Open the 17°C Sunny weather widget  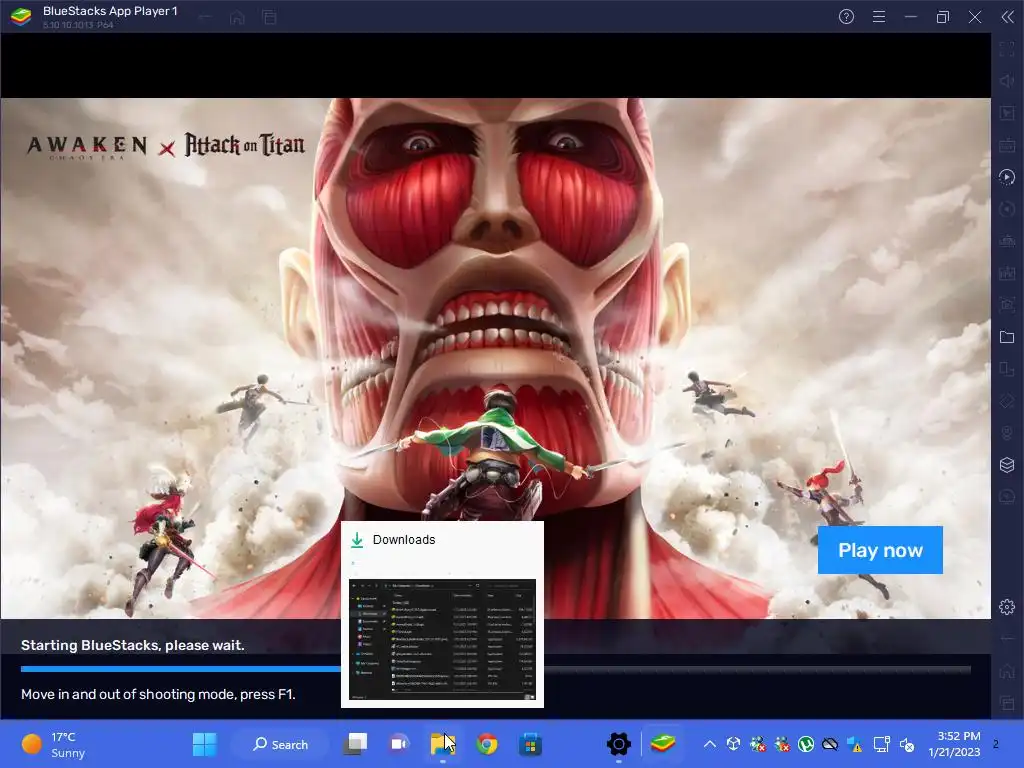click(x=54, y=744)
